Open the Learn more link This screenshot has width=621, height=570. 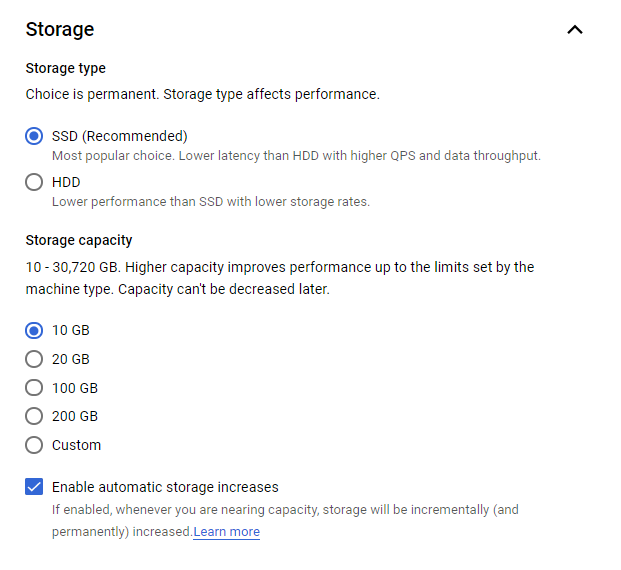pyautogui.click(x=227, y=532)
